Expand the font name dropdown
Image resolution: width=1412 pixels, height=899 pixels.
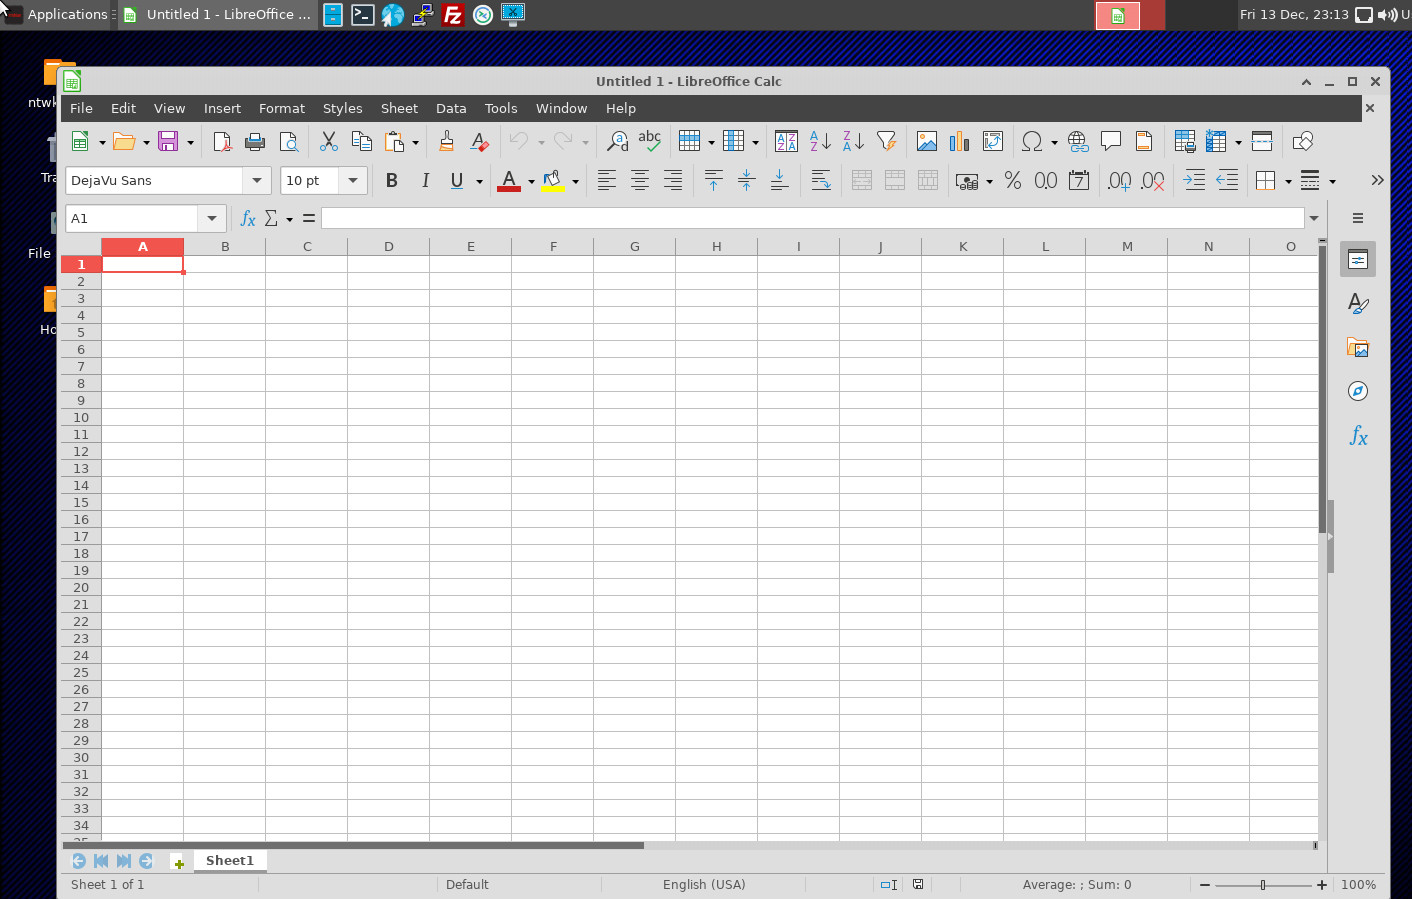coord(257,181)
